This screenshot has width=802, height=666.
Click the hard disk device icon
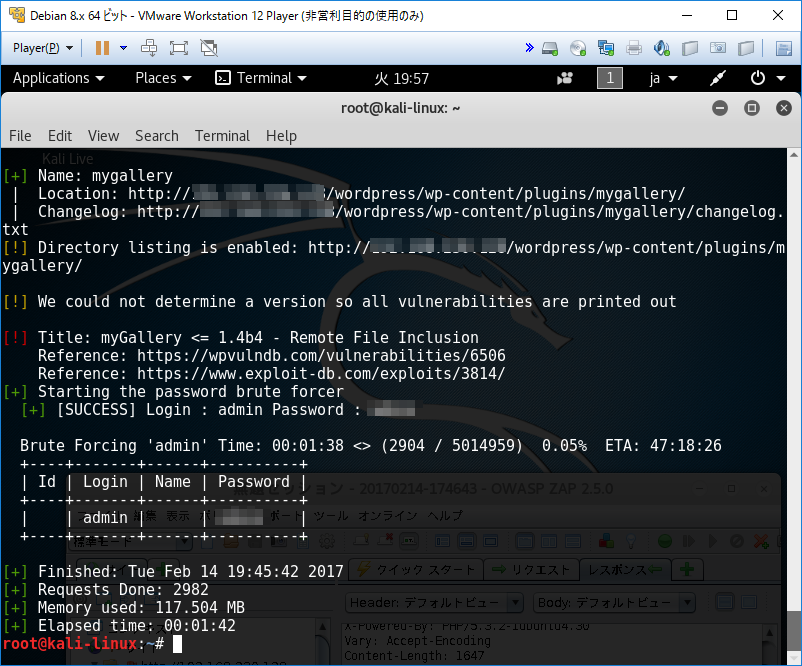click(x=550, y=49)
